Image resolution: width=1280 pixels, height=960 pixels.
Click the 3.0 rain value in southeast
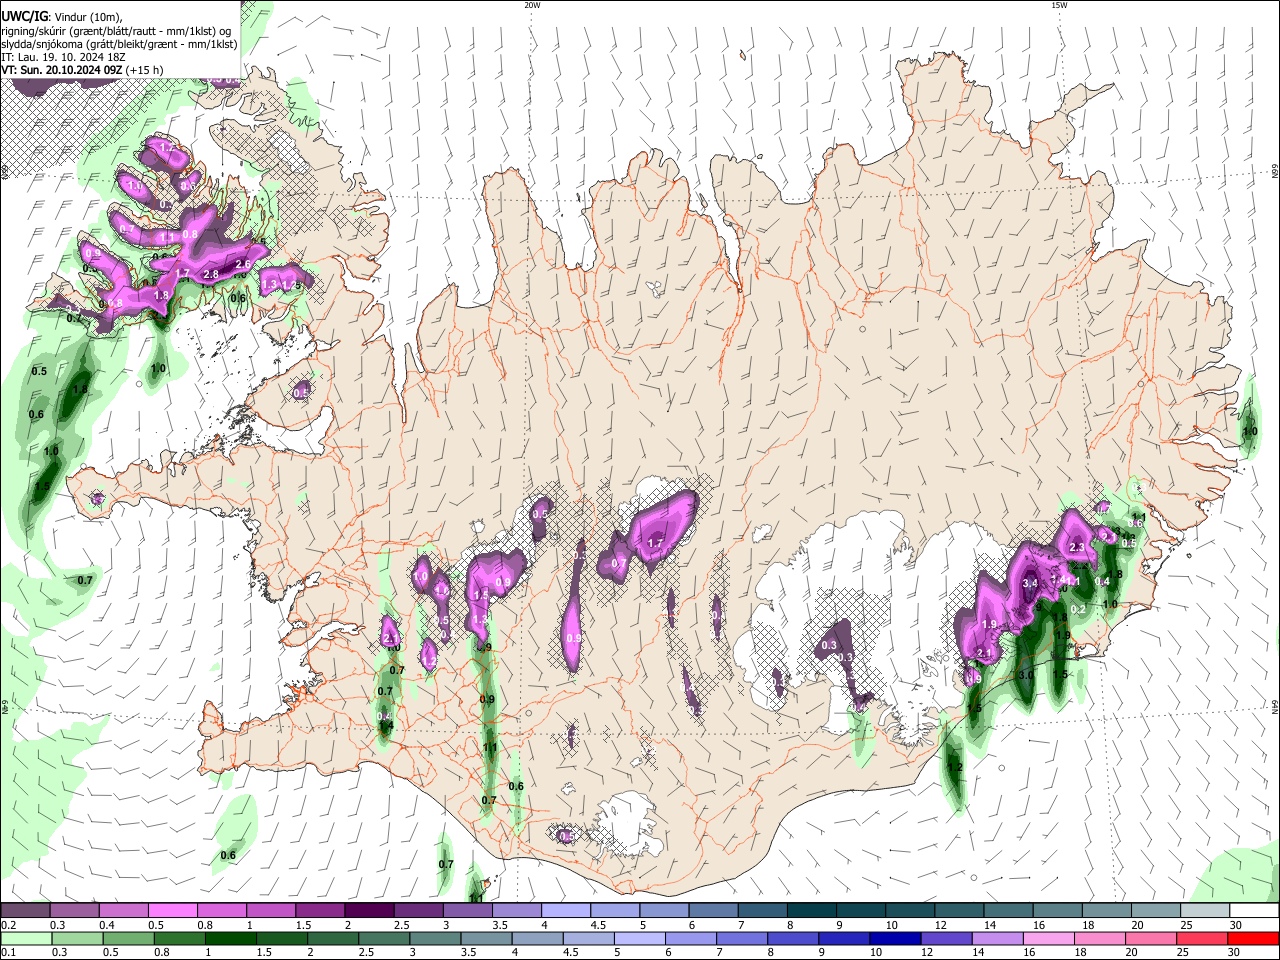[1025, 675]
